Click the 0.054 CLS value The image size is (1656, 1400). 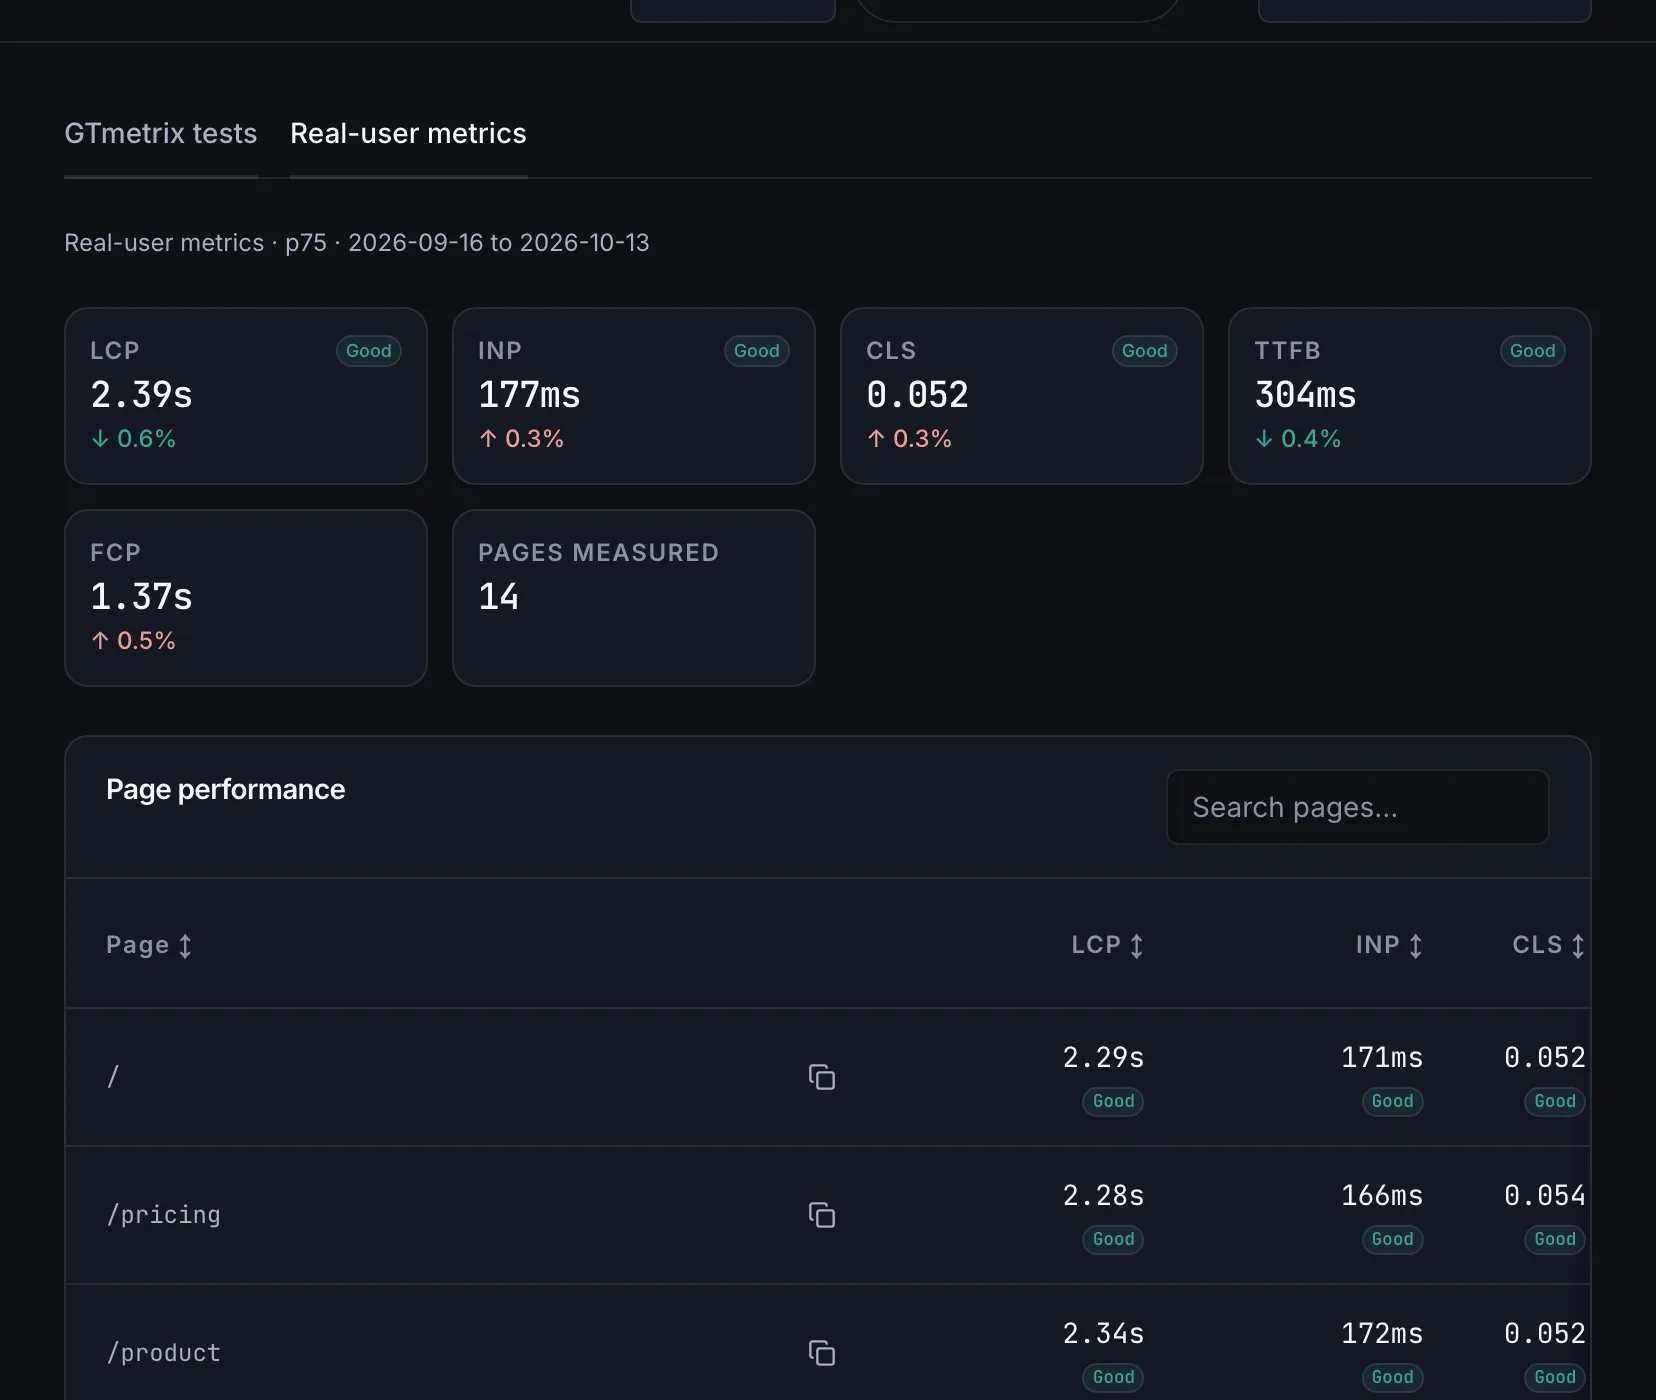point(1545,1195)
